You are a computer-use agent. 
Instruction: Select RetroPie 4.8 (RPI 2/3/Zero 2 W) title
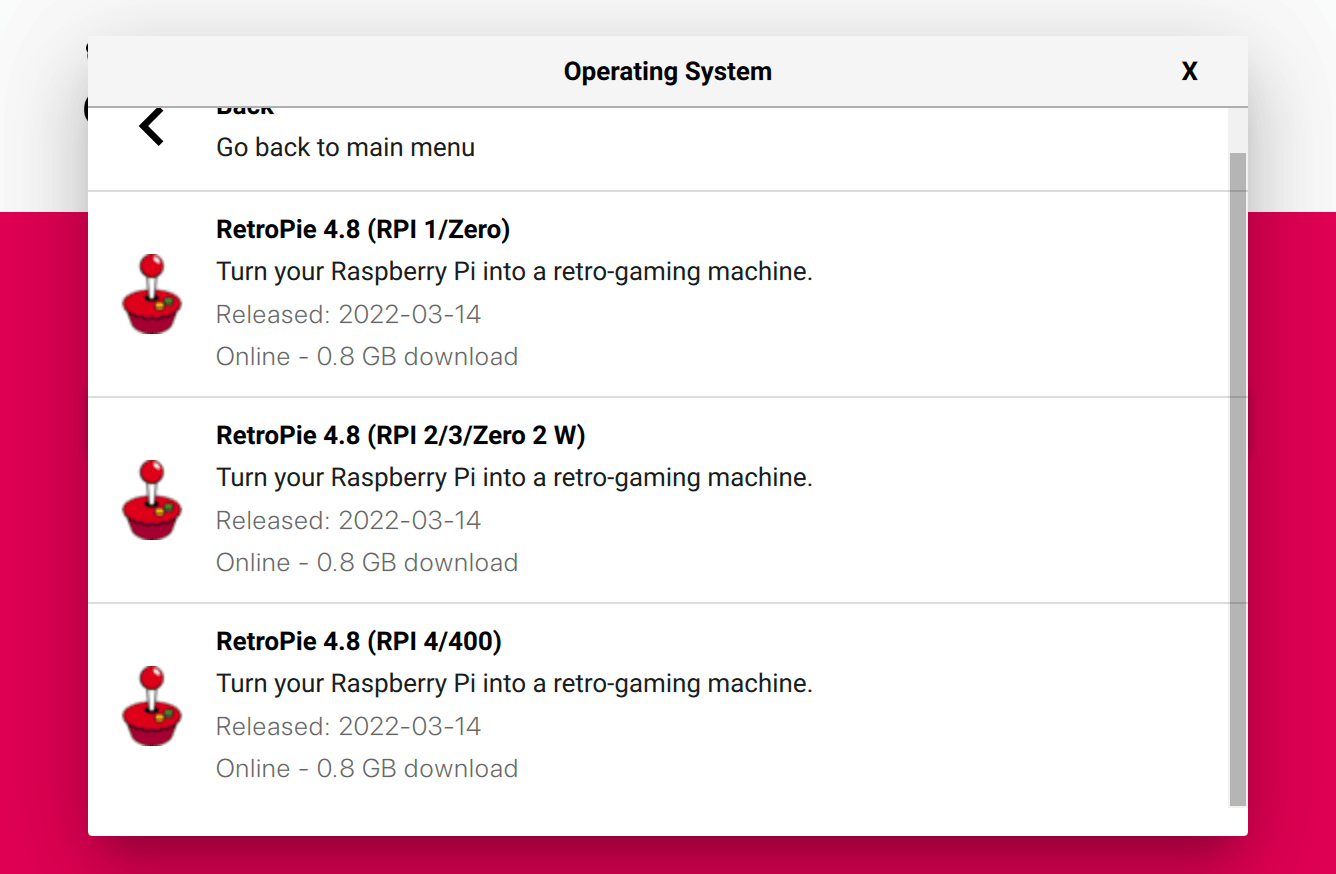400,435
